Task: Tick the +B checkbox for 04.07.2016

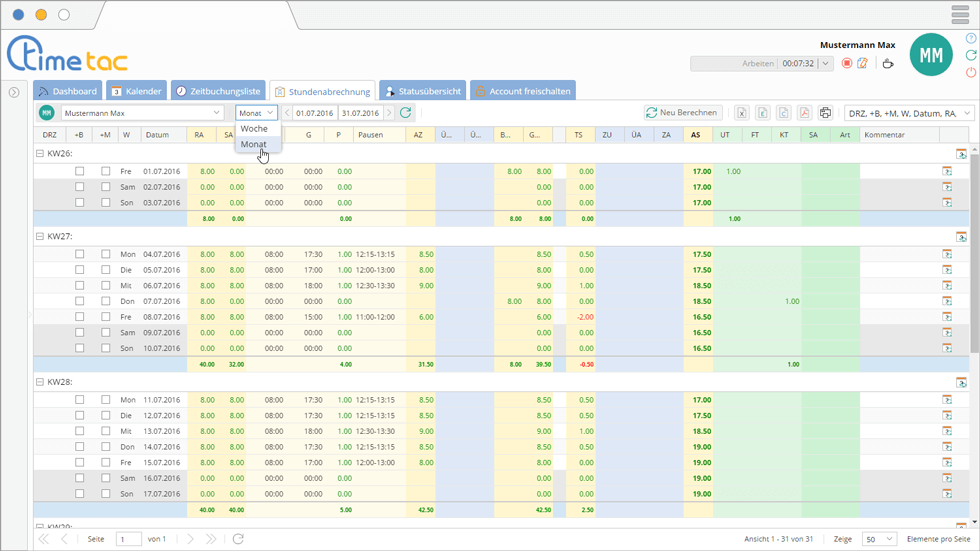Action: pyautogui.click(x=79, y=254)
